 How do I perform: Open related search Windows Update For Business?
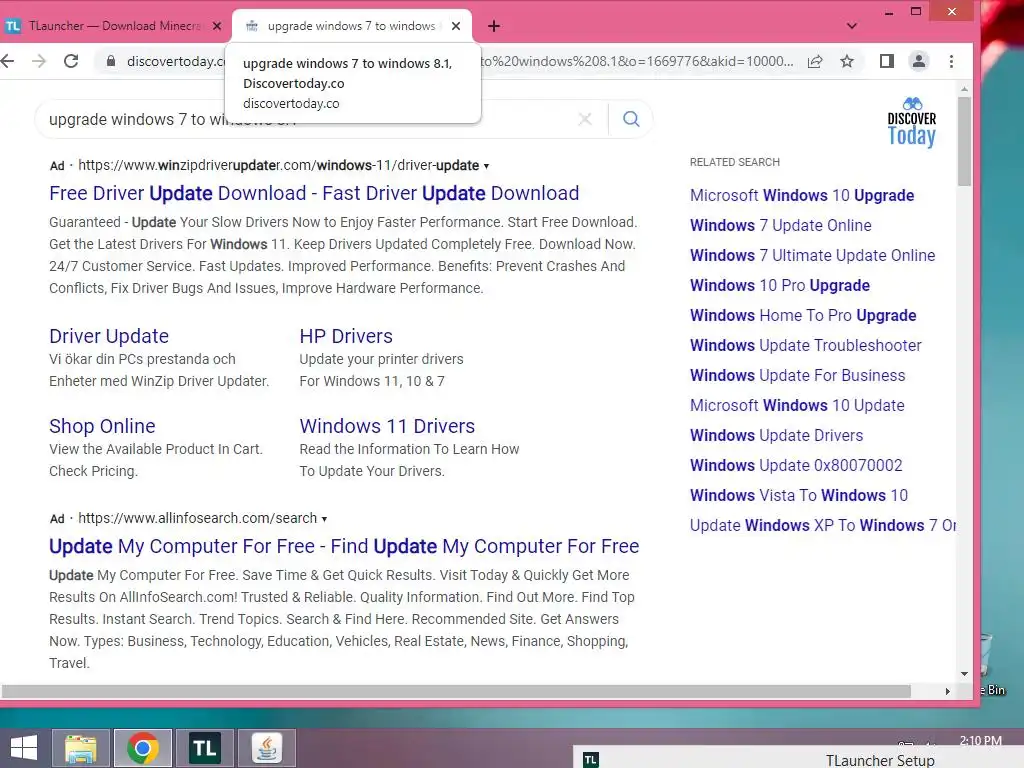pos(797,376)
